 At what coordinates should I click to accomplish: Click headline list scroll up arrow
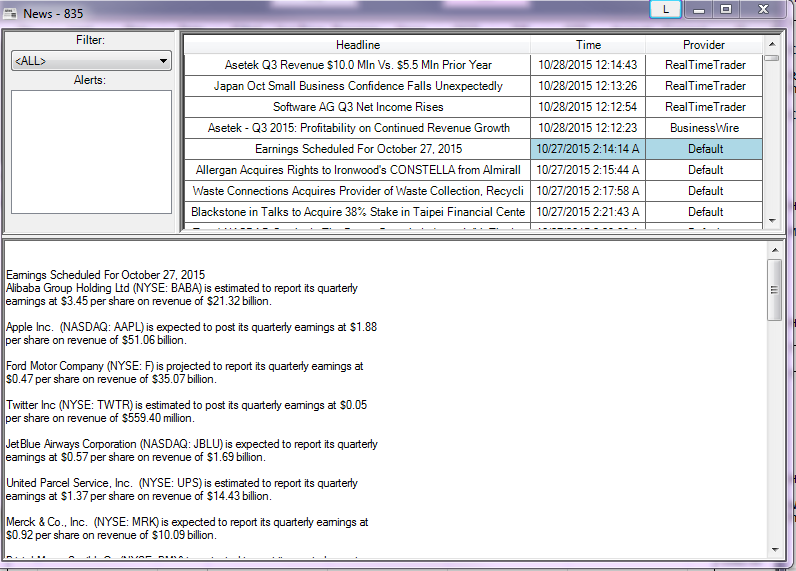click(x=772, y=44)
